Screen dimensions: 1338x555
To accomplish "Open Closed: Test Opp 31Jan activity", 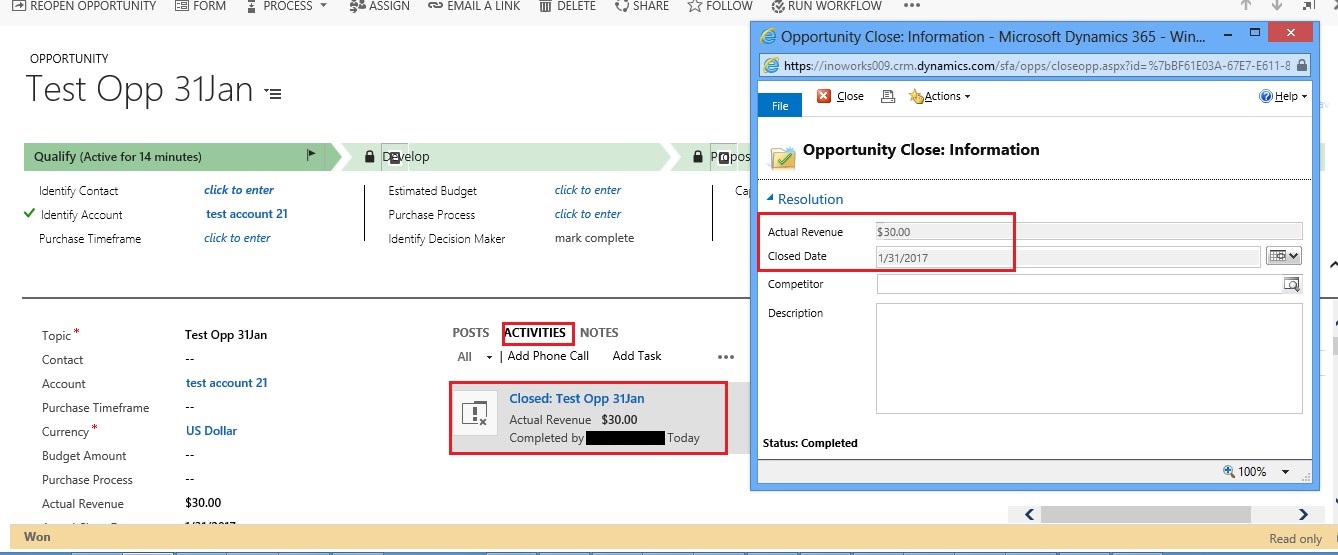I will (577, 398).
